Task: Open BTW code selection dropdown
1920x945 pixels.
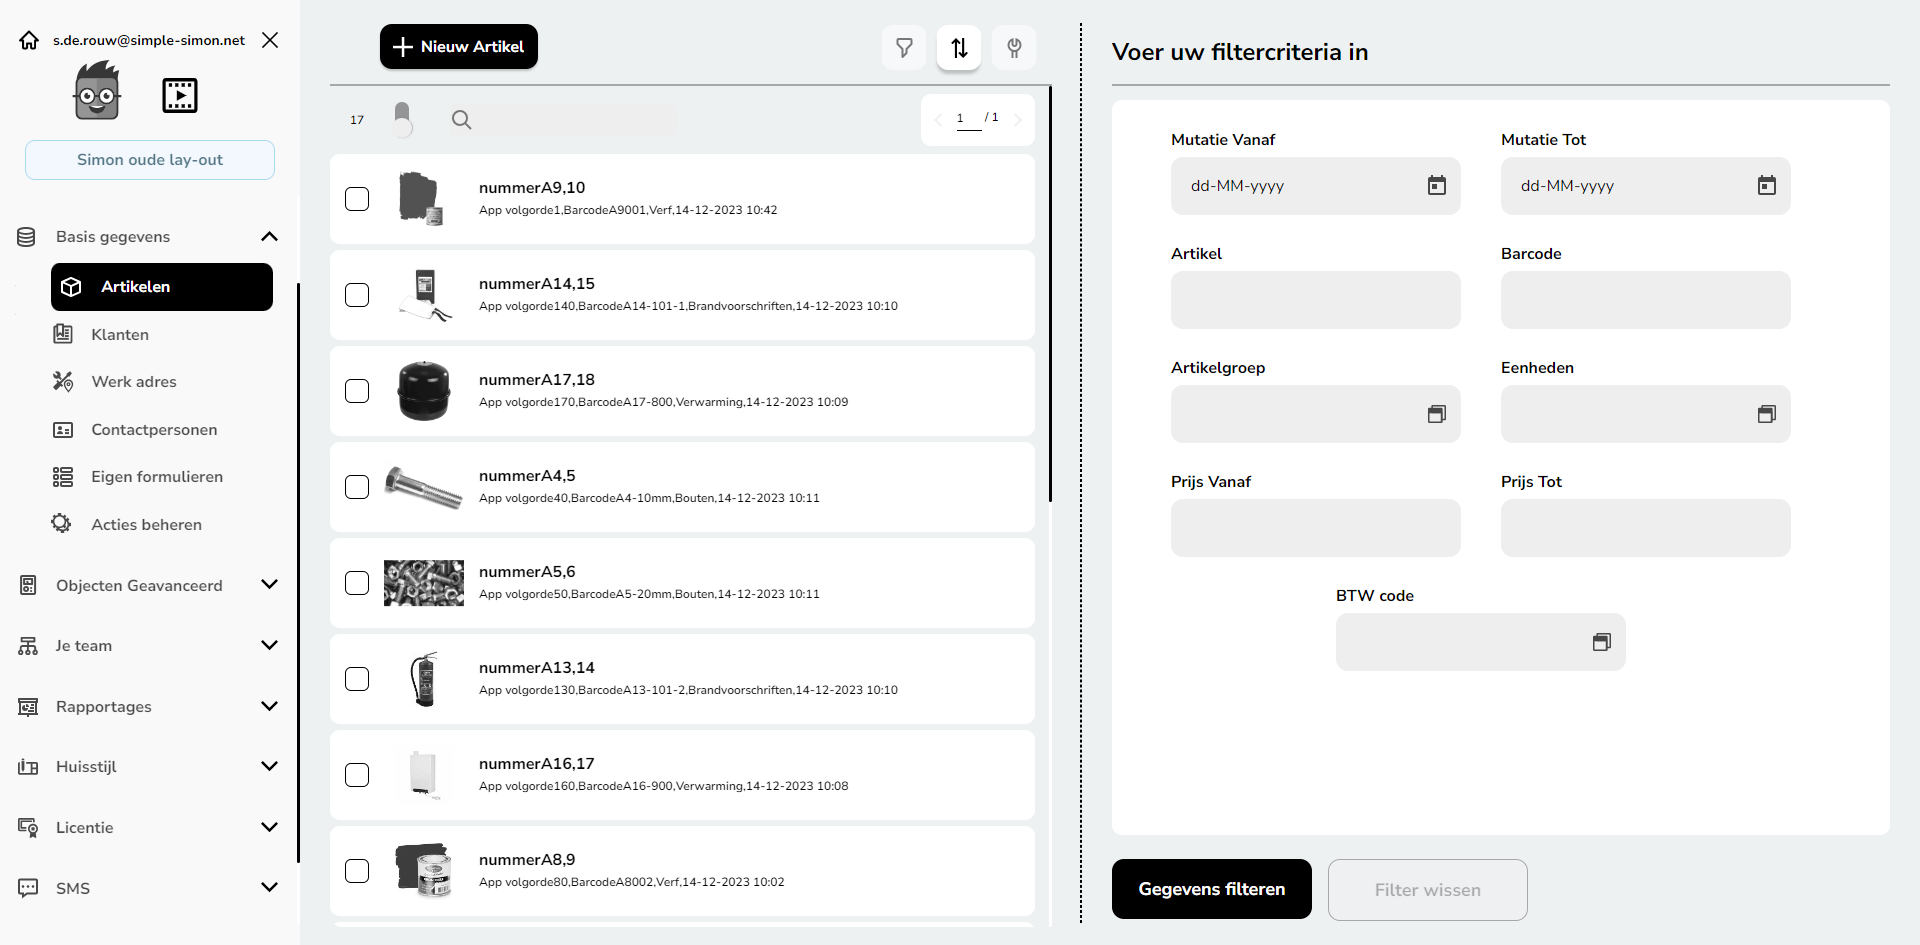Action: [x=1602, y=642]
